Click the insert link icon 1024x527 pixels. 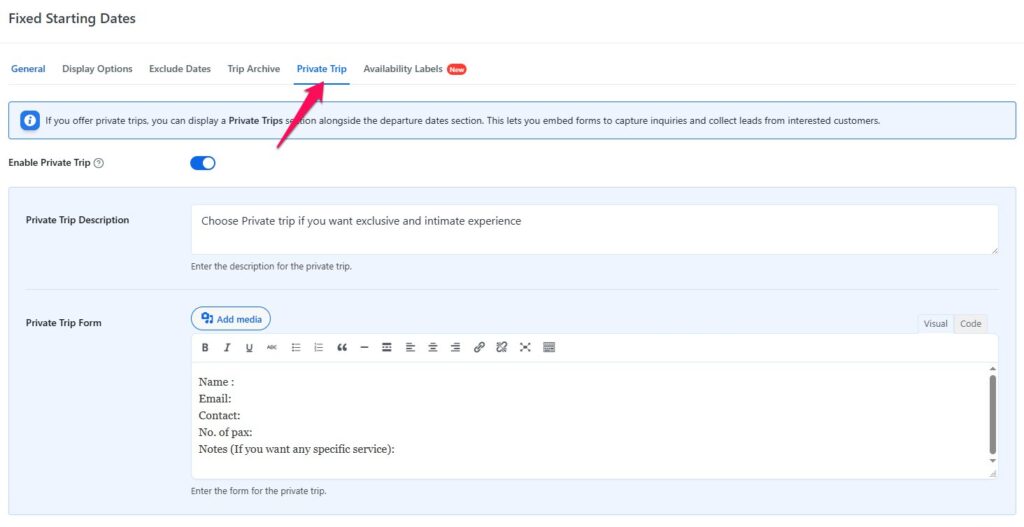click(479, 348)
